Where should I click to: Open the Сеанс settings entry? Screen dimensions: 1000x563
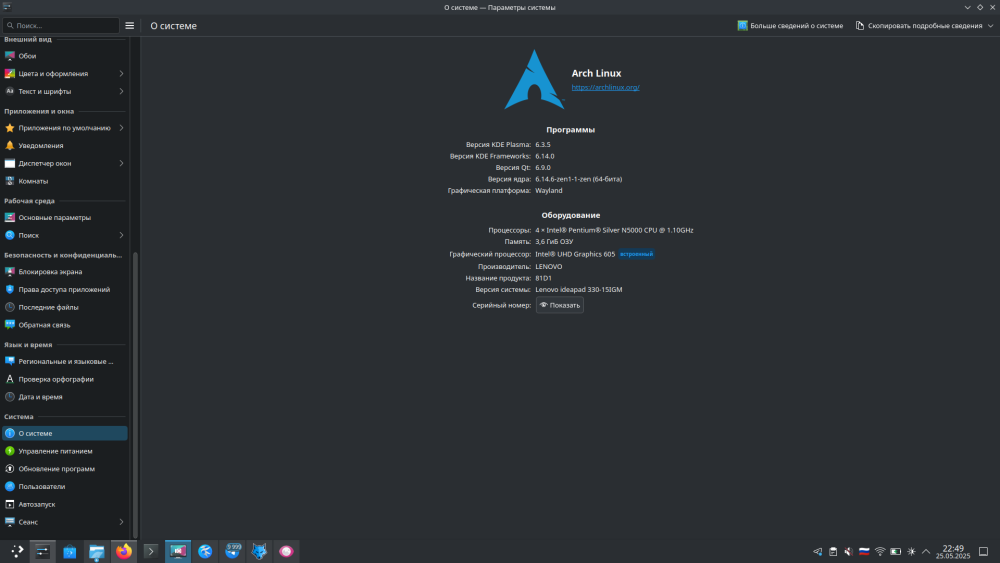65,522
